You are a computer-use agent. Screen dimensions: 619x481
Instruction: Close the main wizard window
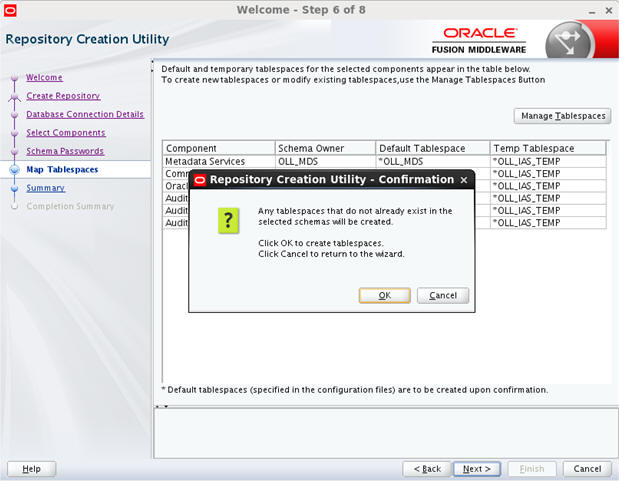coord(609,11)
